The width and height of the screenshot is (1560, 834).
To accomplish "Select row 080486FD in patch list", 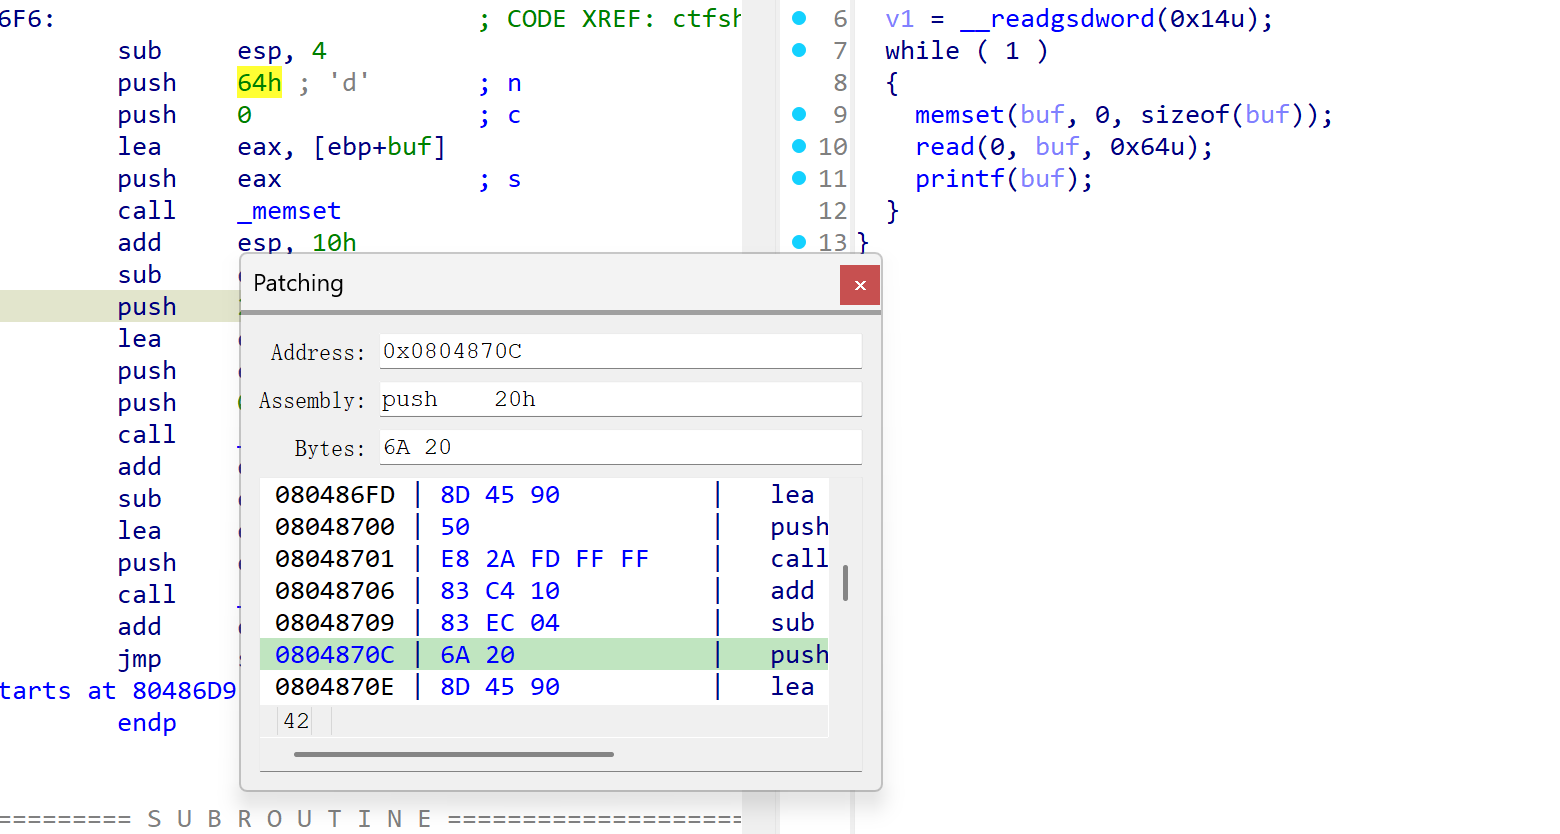I will coord(540,495).
